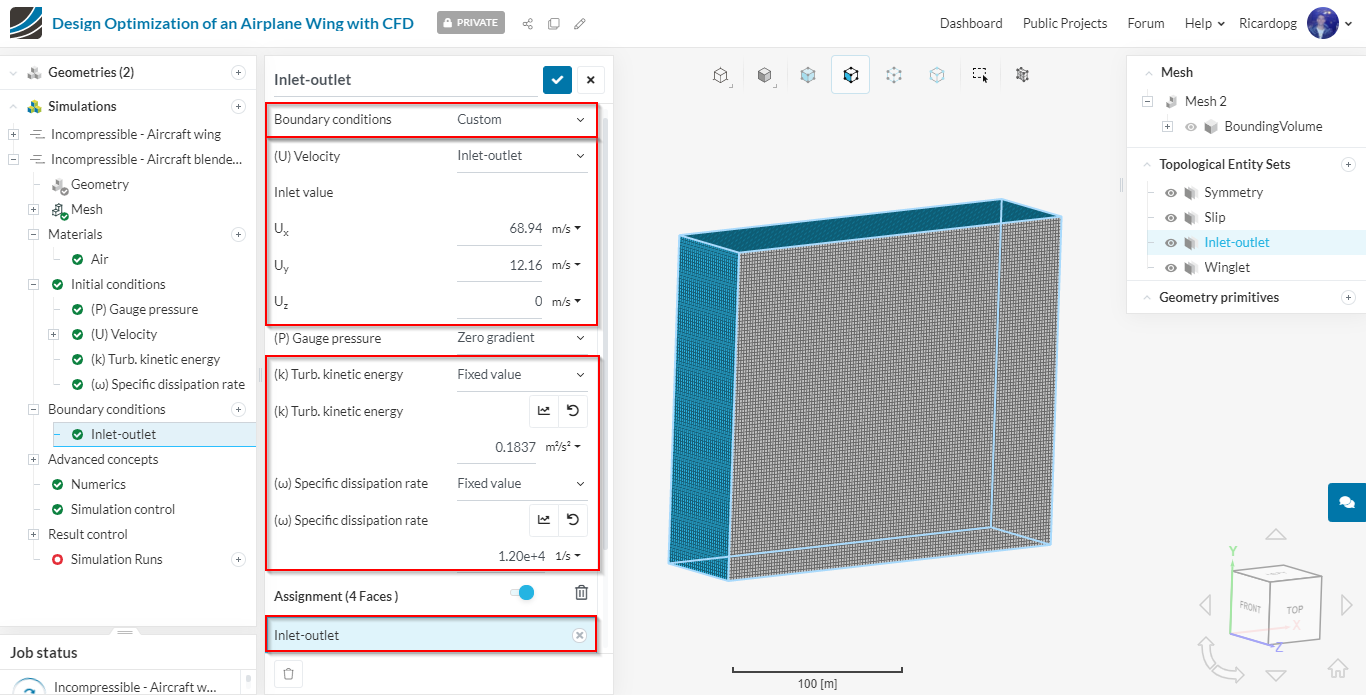This screenshot has width=1366, height=695.
Task: Click the bottom trash icon to delete boundary condition
Action: pyautogui.click(x=289, y=674)
